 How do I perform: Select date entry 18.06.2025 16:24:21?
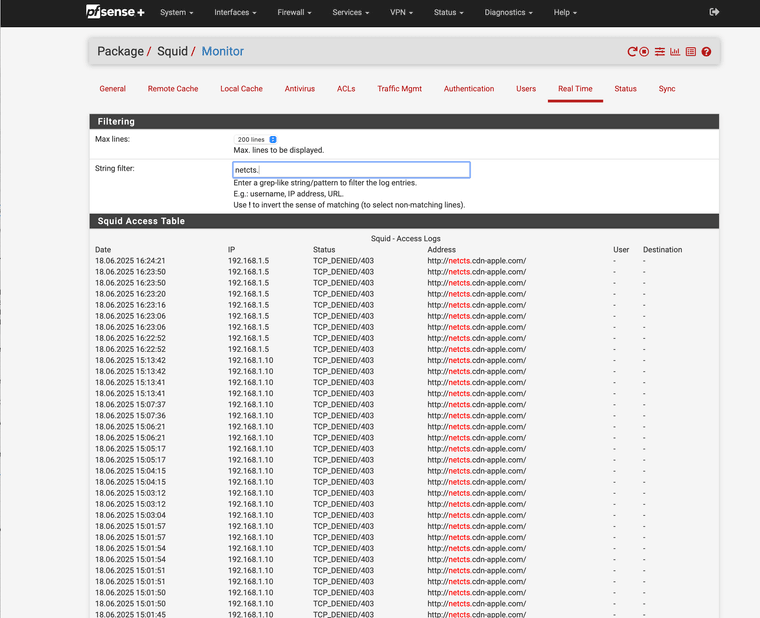tap(130, 261)
